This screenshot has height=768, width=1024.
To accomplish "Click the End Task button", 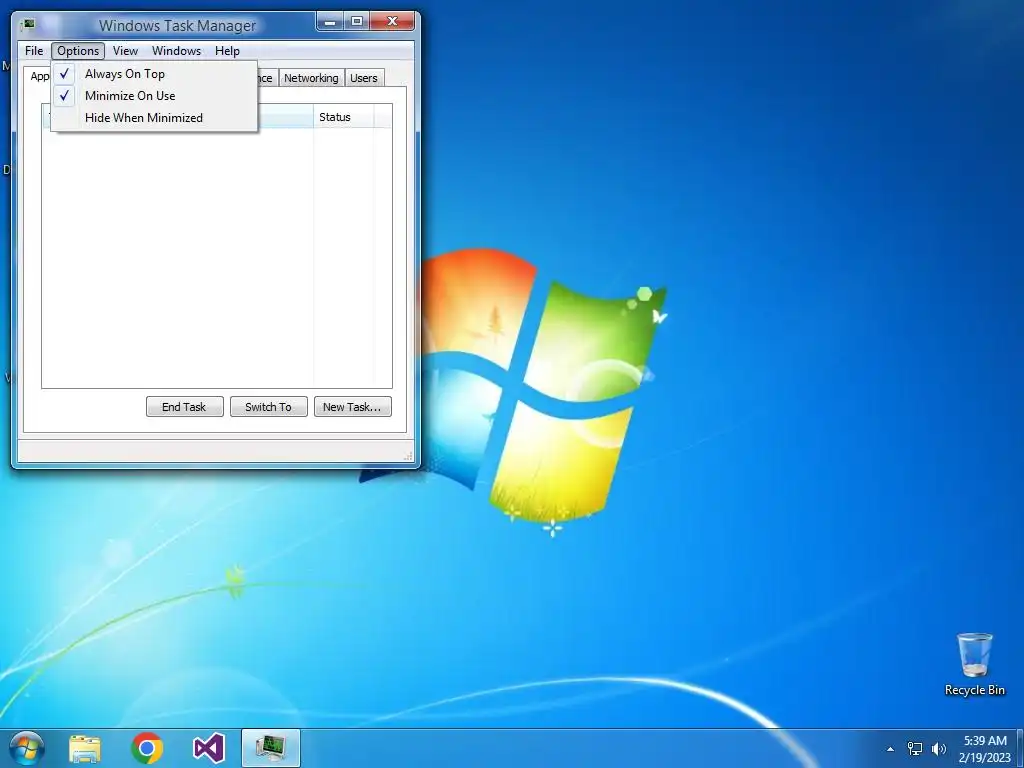I will tap(184, 407).
